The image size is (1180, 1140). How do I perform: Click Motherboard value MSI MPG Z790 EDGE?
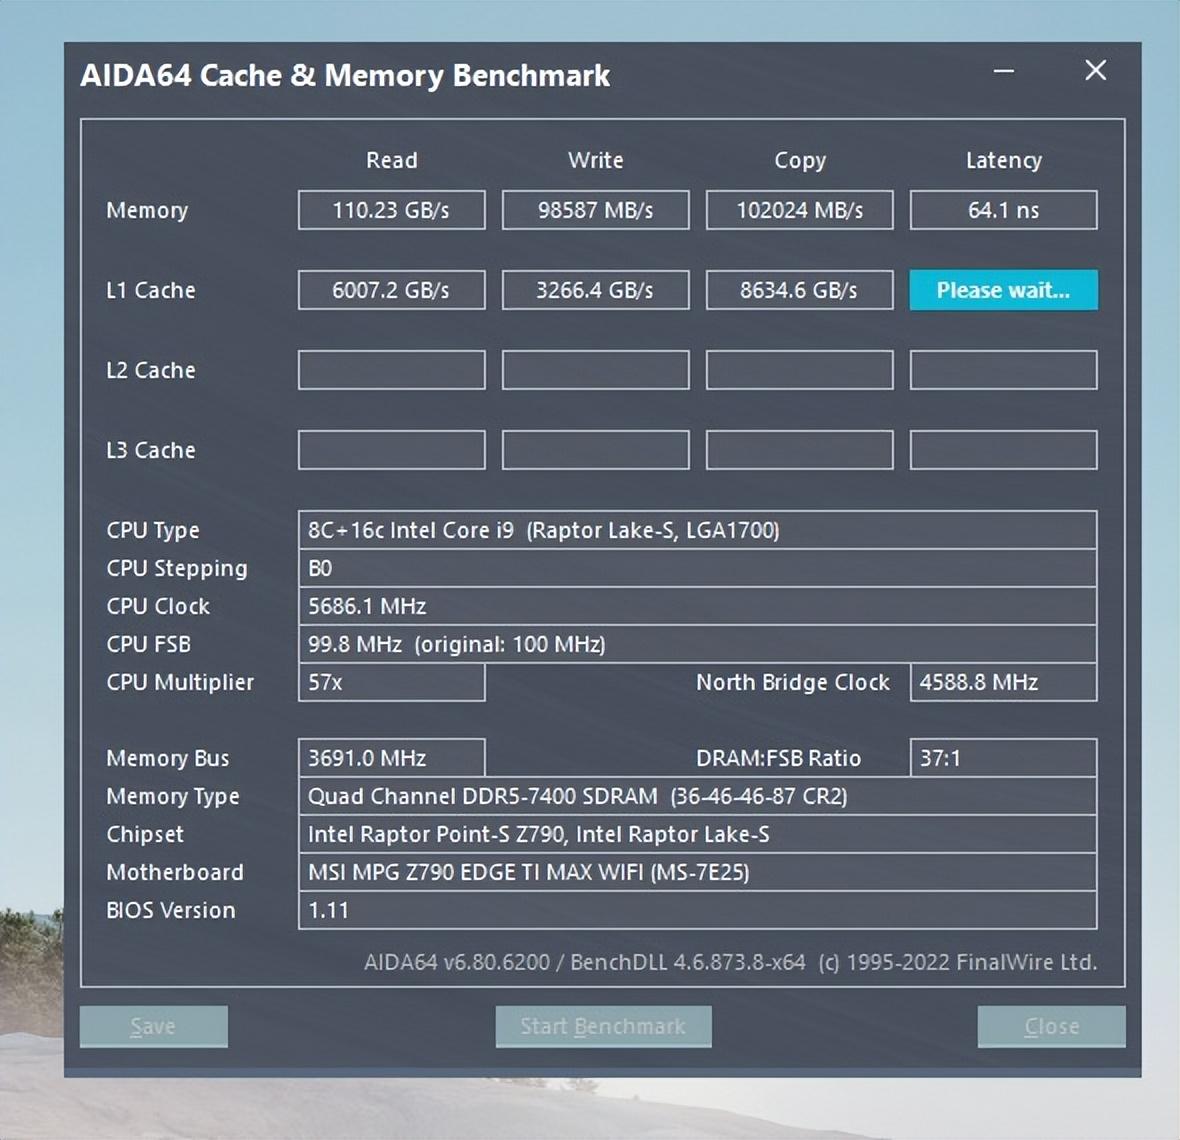[697, 872]
